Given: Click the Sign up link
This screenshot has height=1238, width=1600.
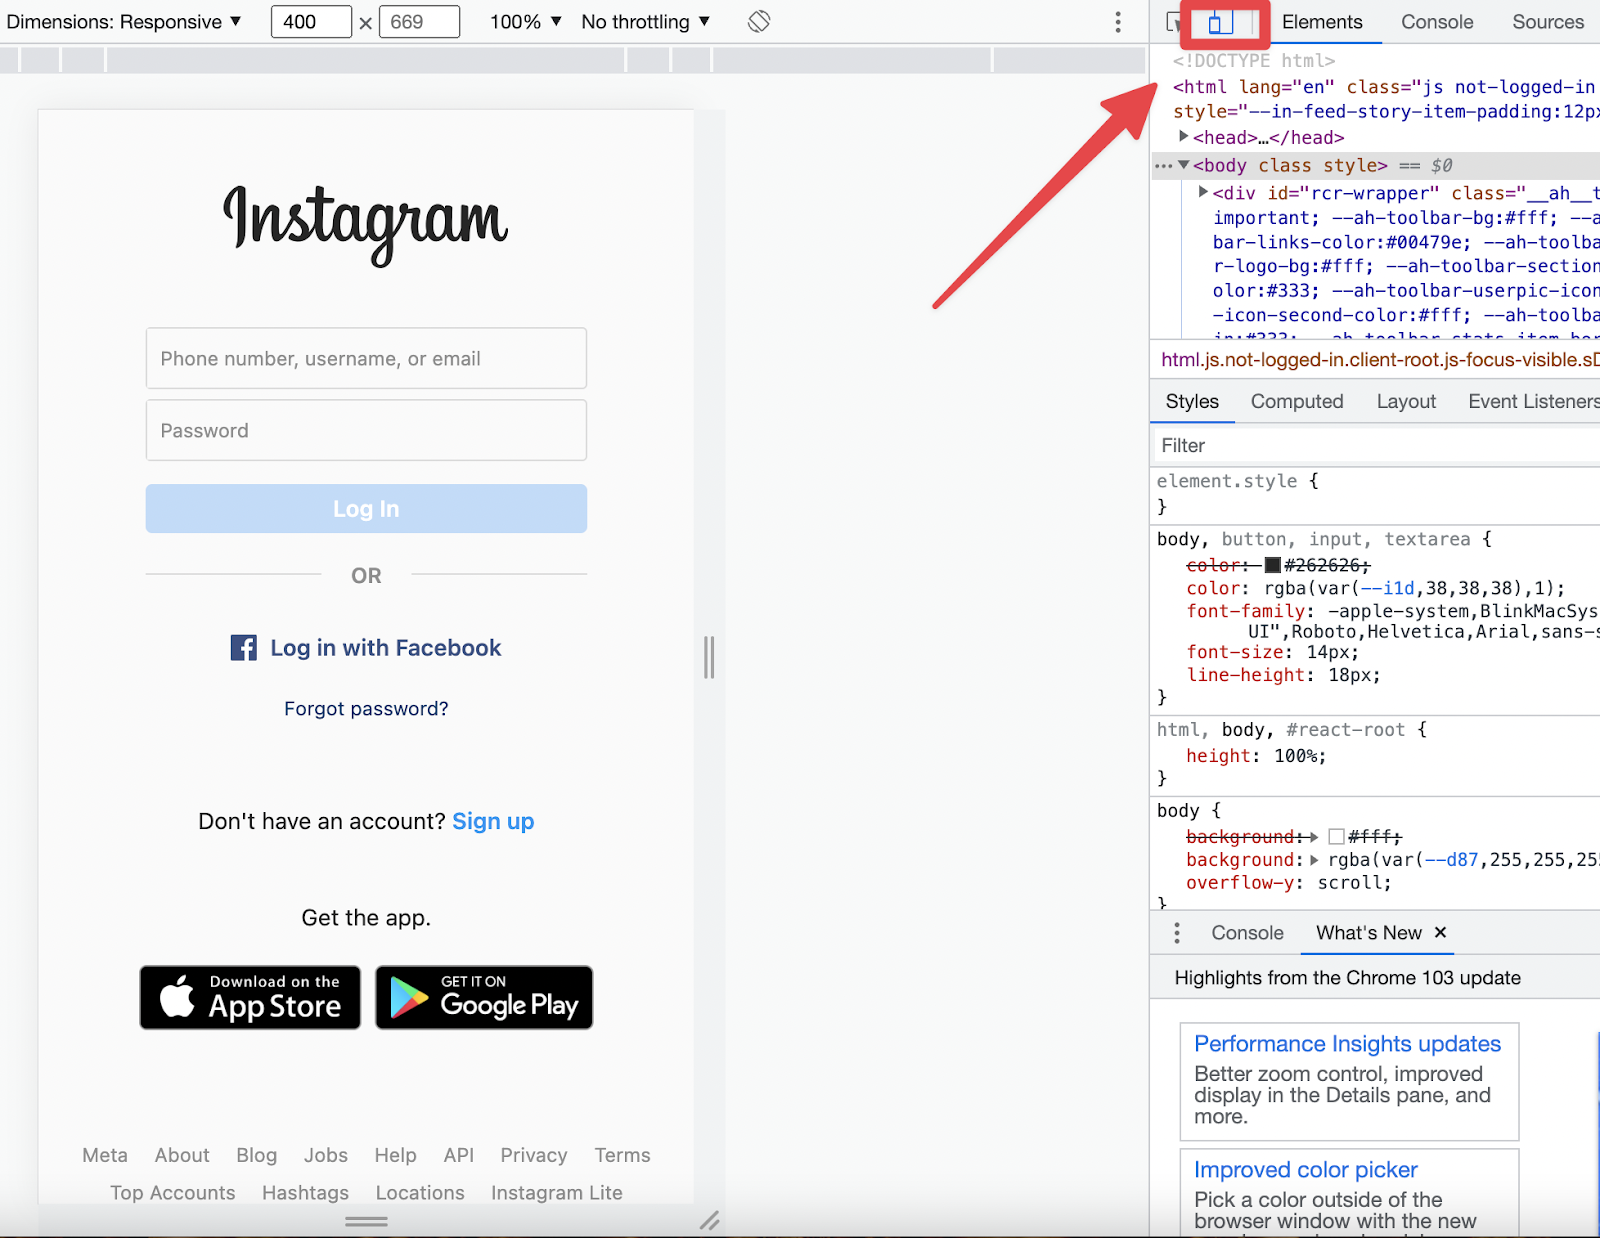Looking at the screenshot, I should coord(493,821).
